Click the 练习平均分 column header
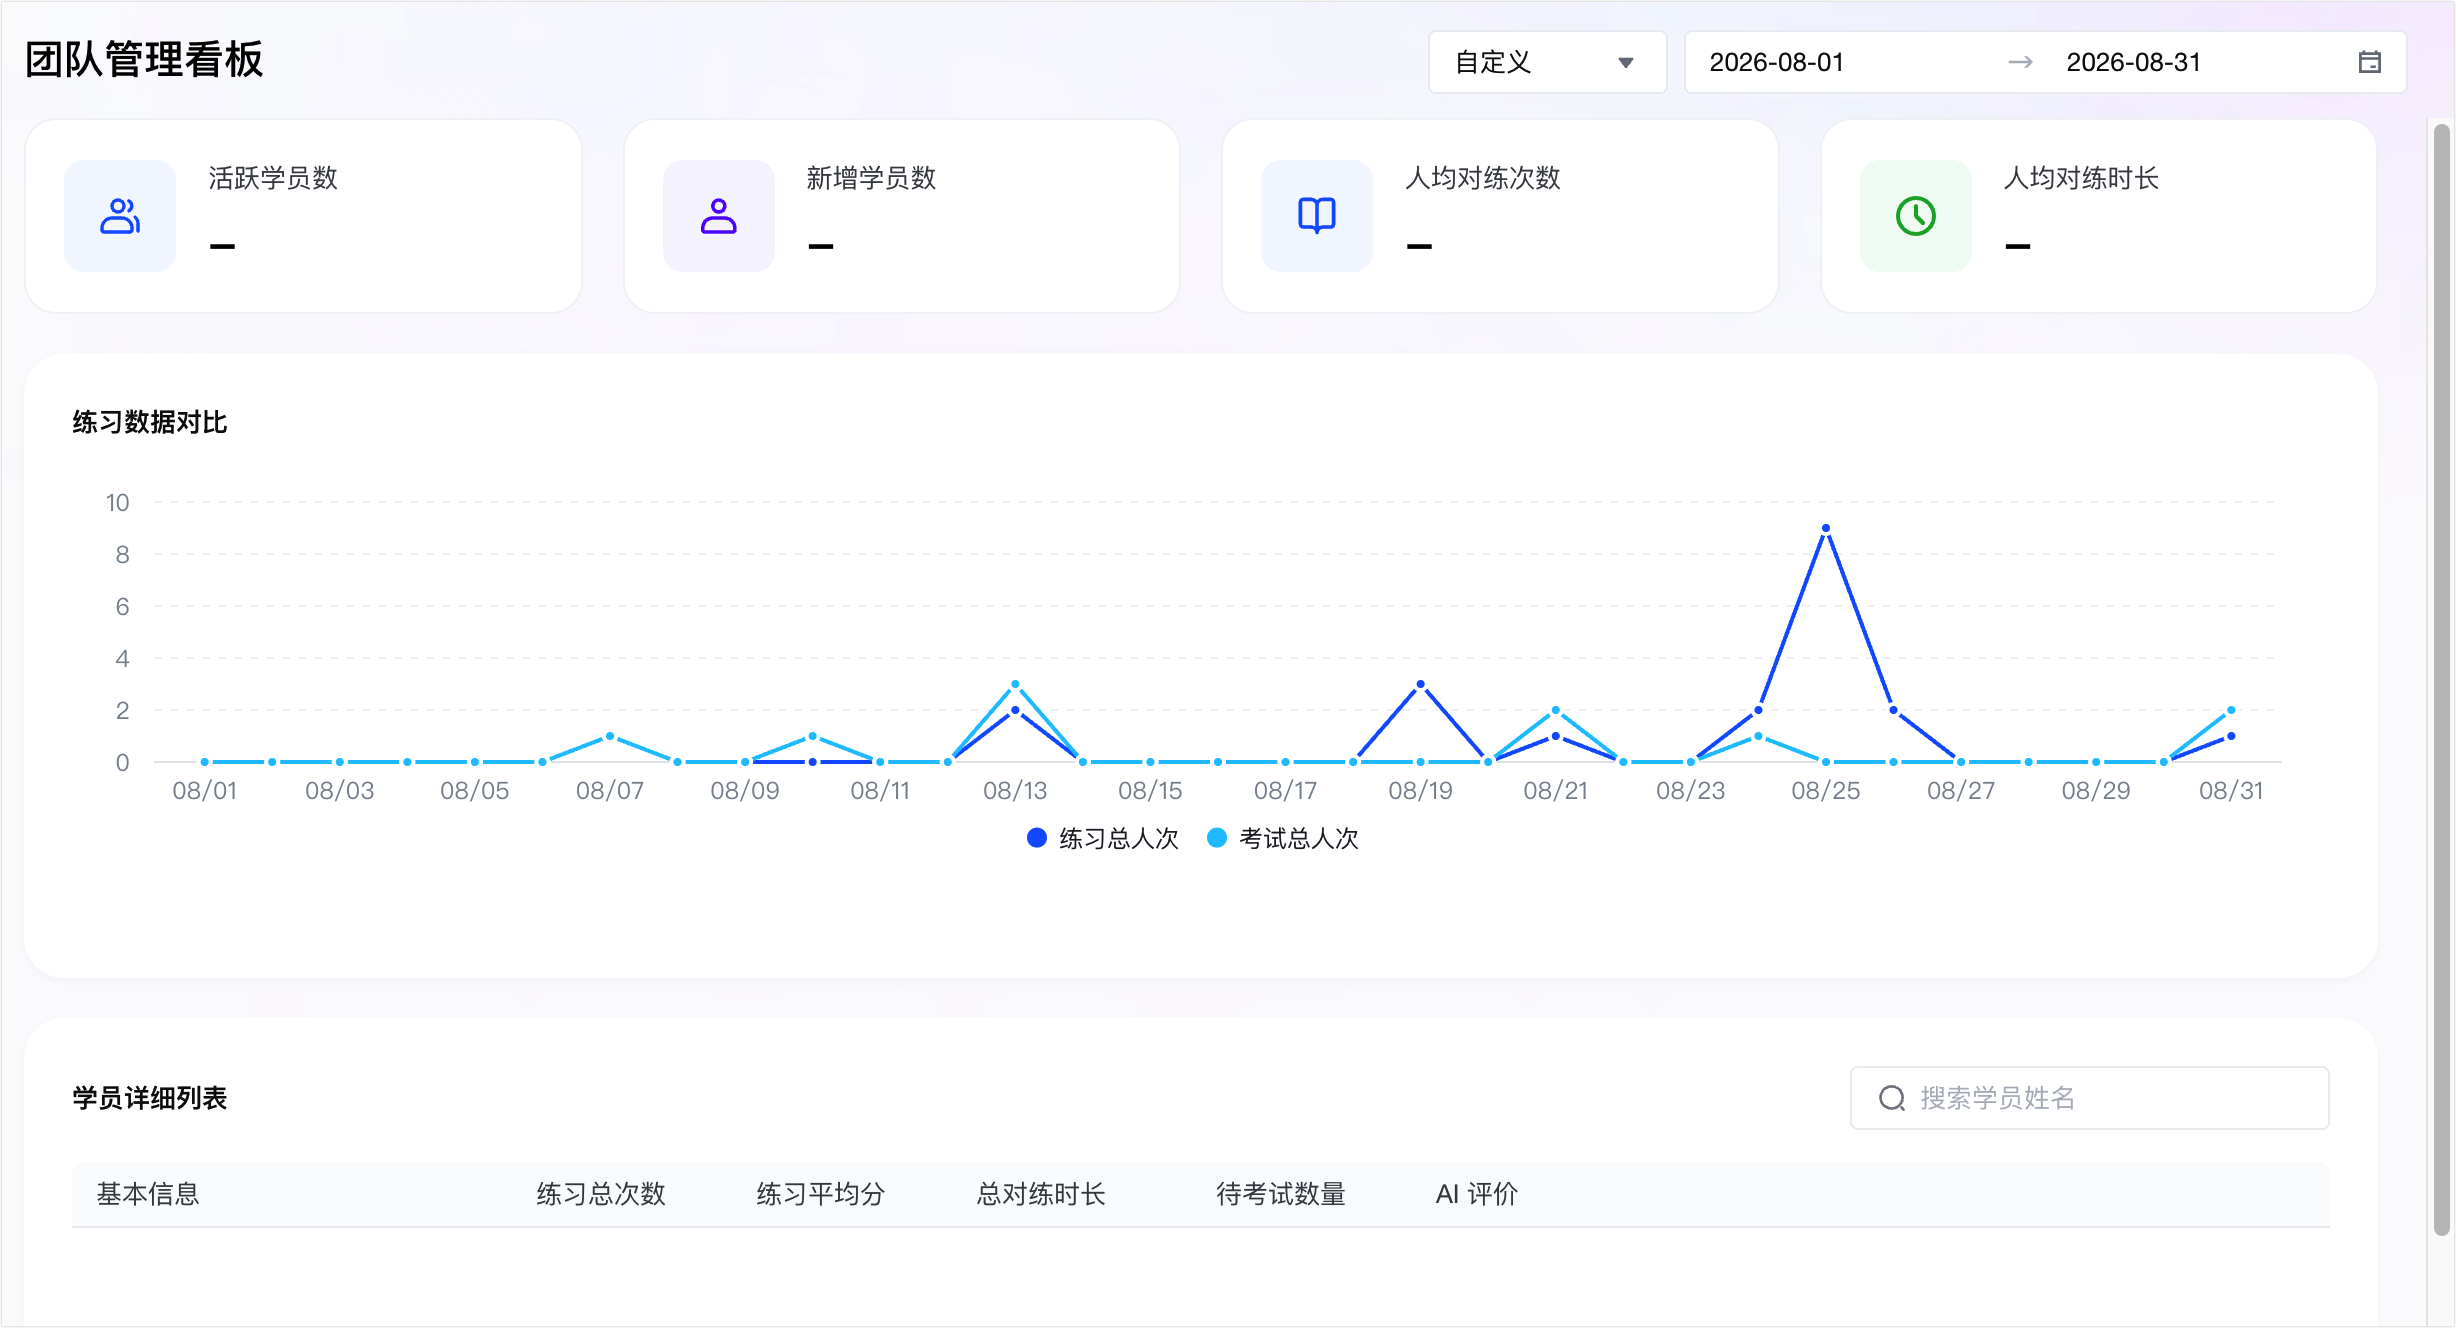Screen dimensions: 2456x1328 821,1194
